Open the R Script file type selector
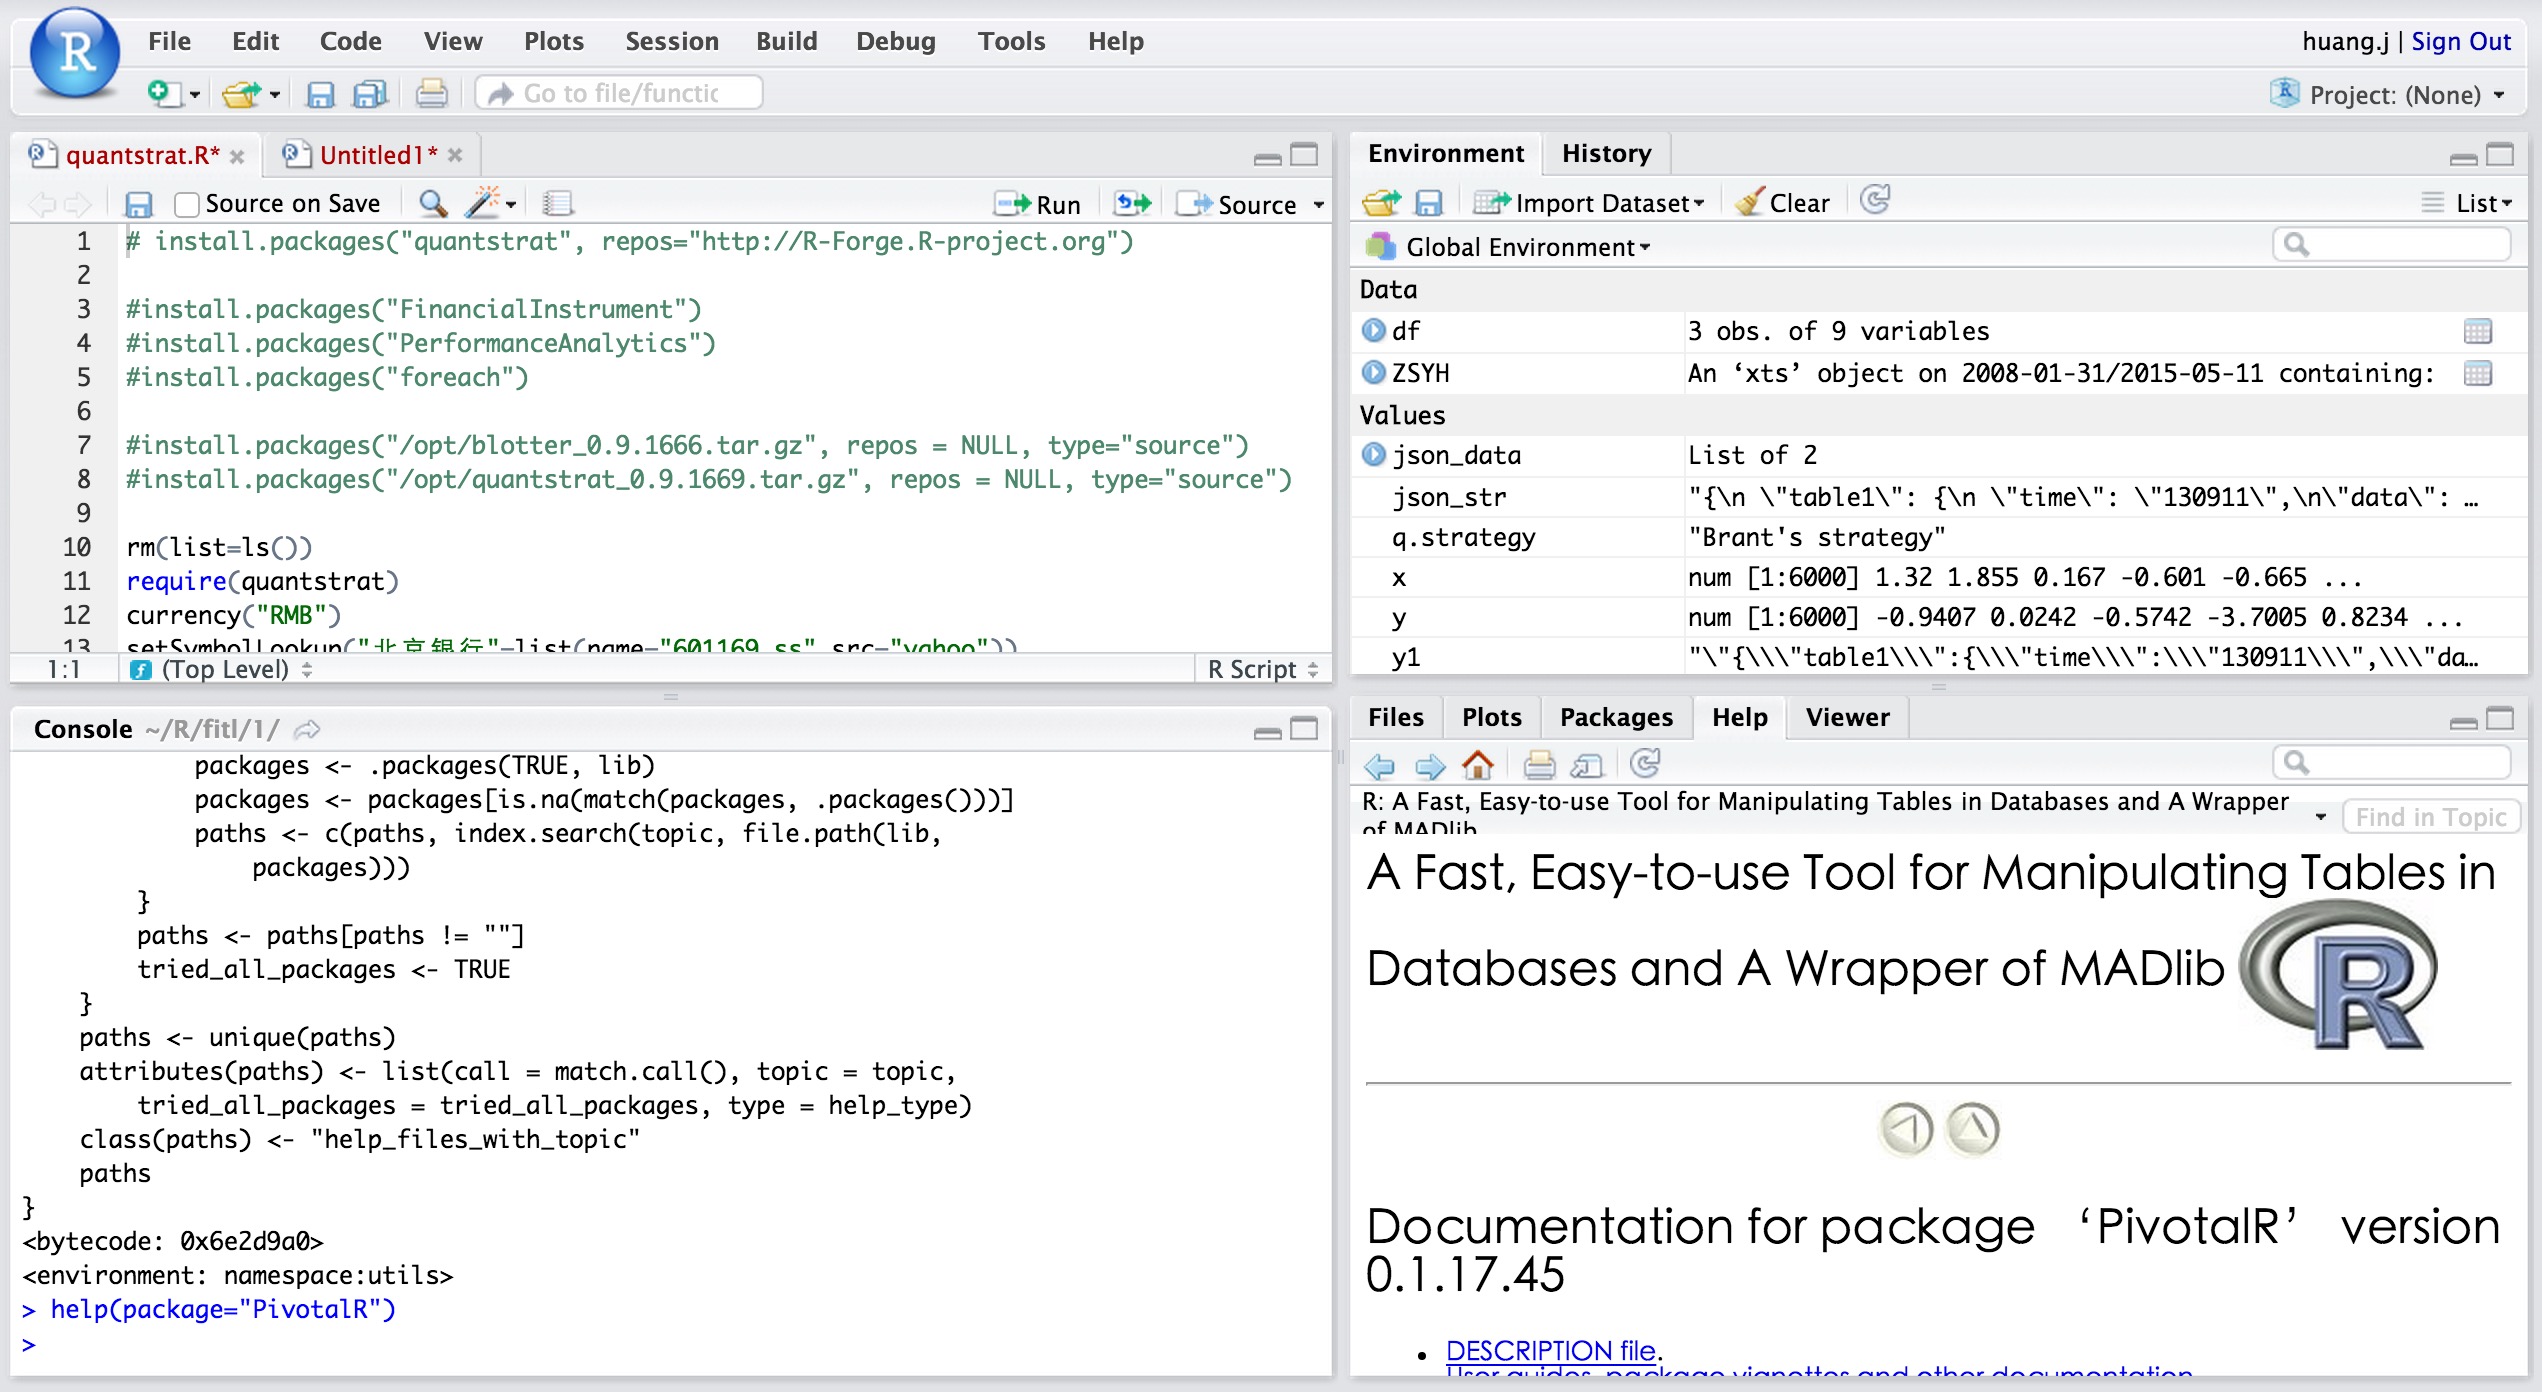The image size is (2542, 1392). [1263, 669]
